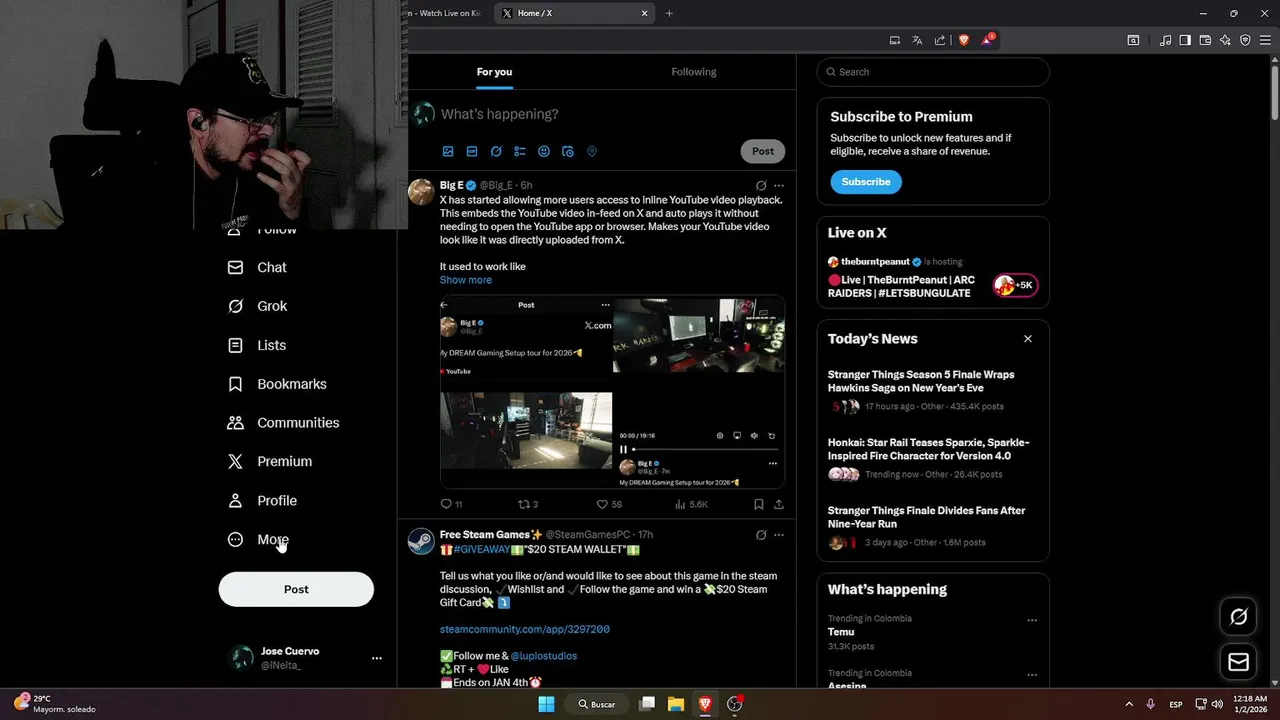
Task: Click Subscribe to Premium button
Action: click(866, 182)
